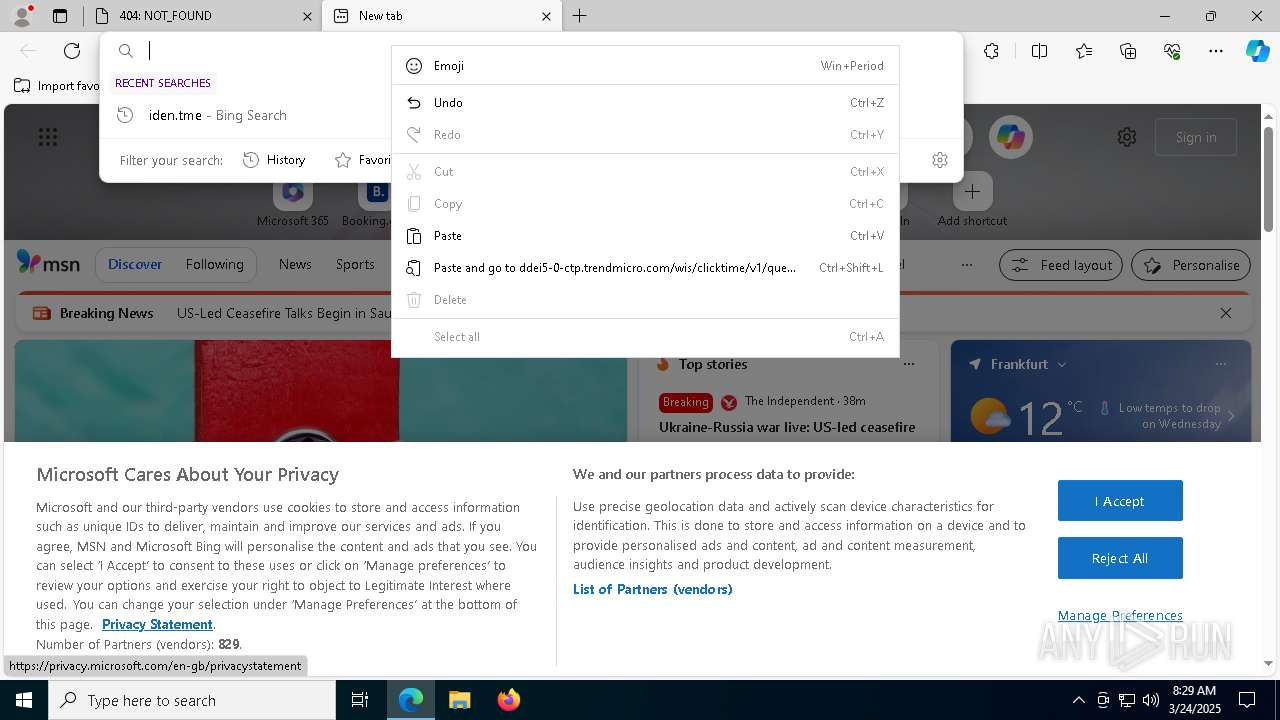Click the Personalise button
1280x720 pixels.
1191,265
